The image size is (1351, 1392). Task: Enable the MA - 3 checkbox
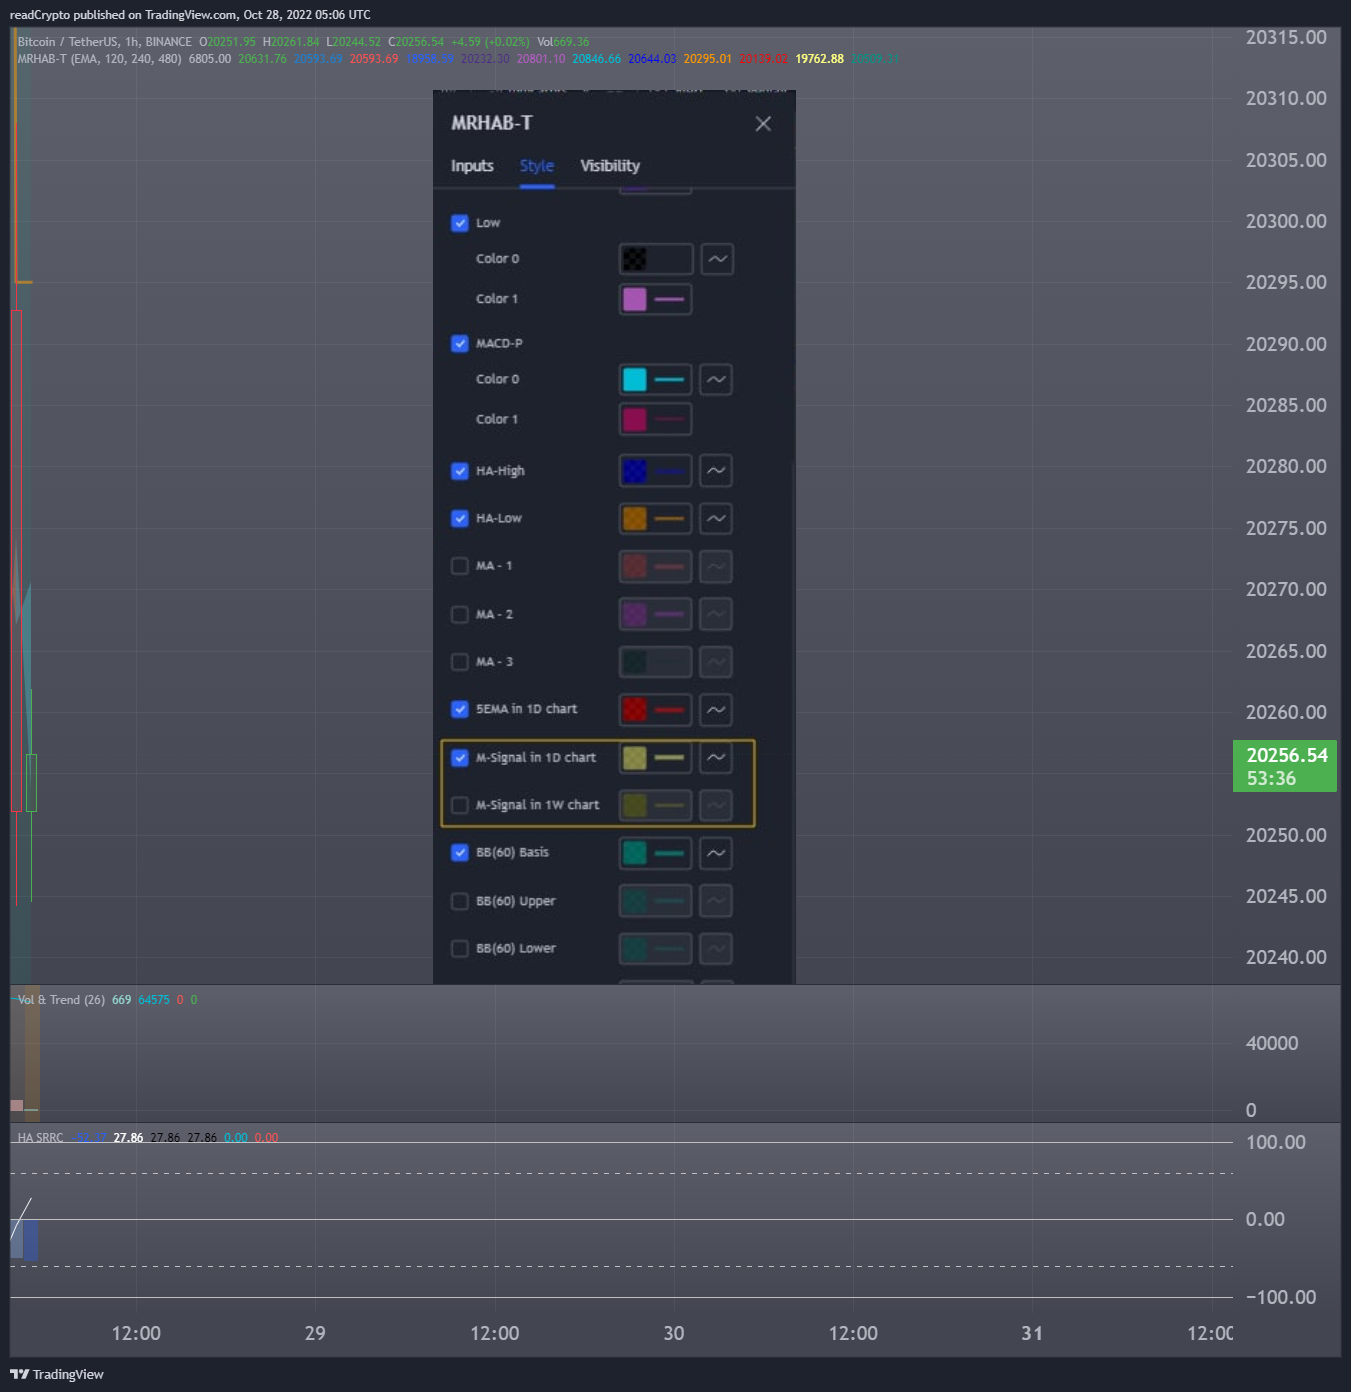[x=460, y=662]
